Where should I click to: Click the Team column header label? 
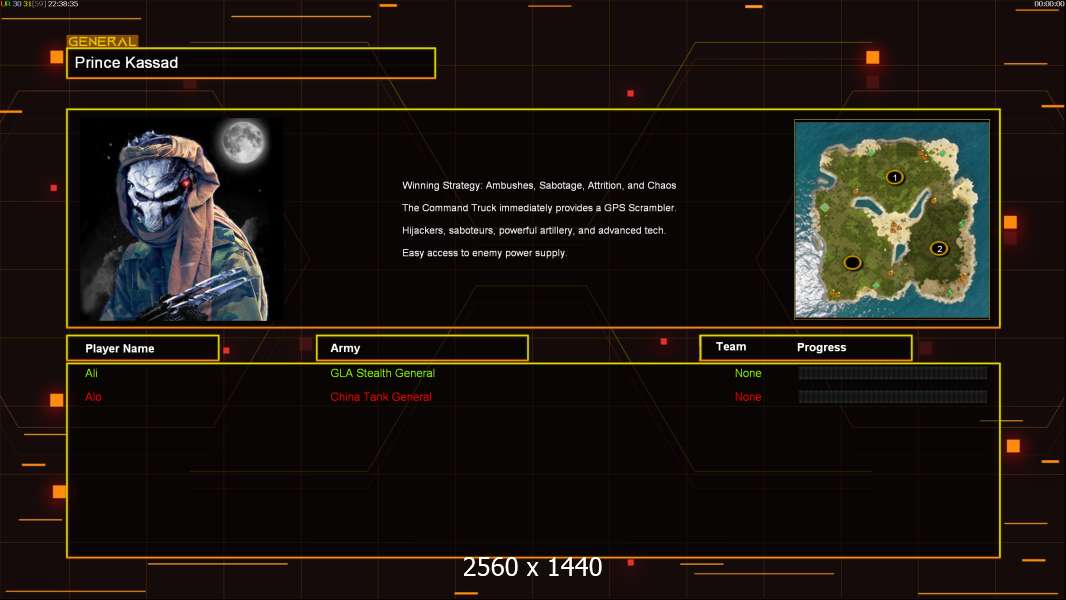pos(731,347)
